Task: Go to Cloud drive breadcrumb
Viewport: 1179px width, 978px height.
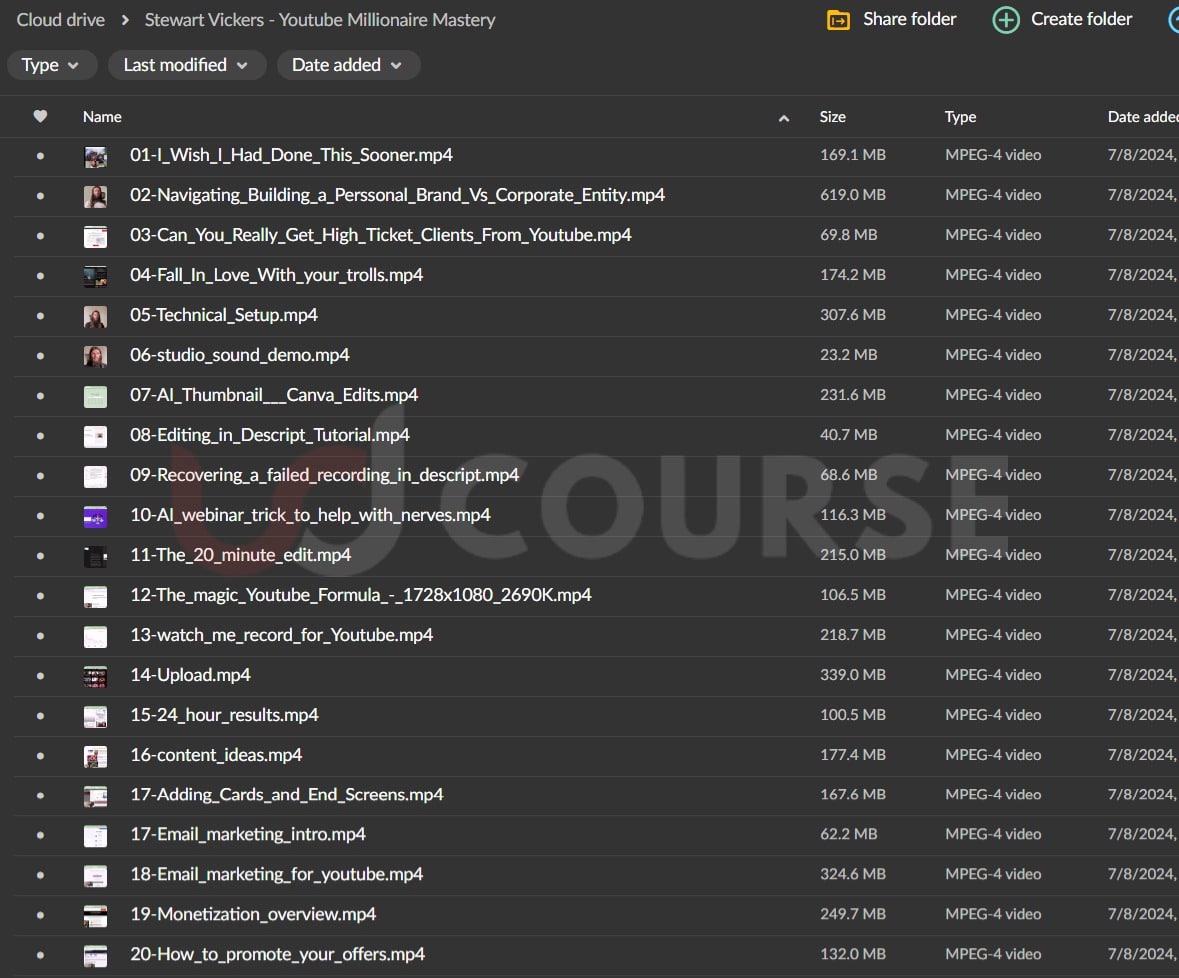Action: (x=60, y=20)
